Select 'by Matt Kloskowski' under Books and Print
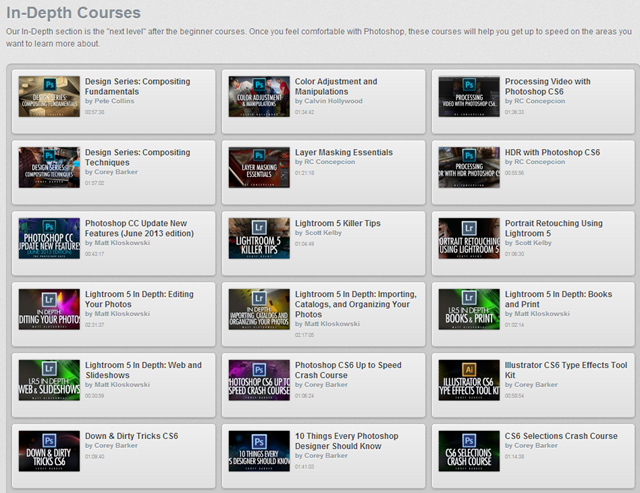The height and width of the screenshot is (493, 640). click(x=537, y=313)
